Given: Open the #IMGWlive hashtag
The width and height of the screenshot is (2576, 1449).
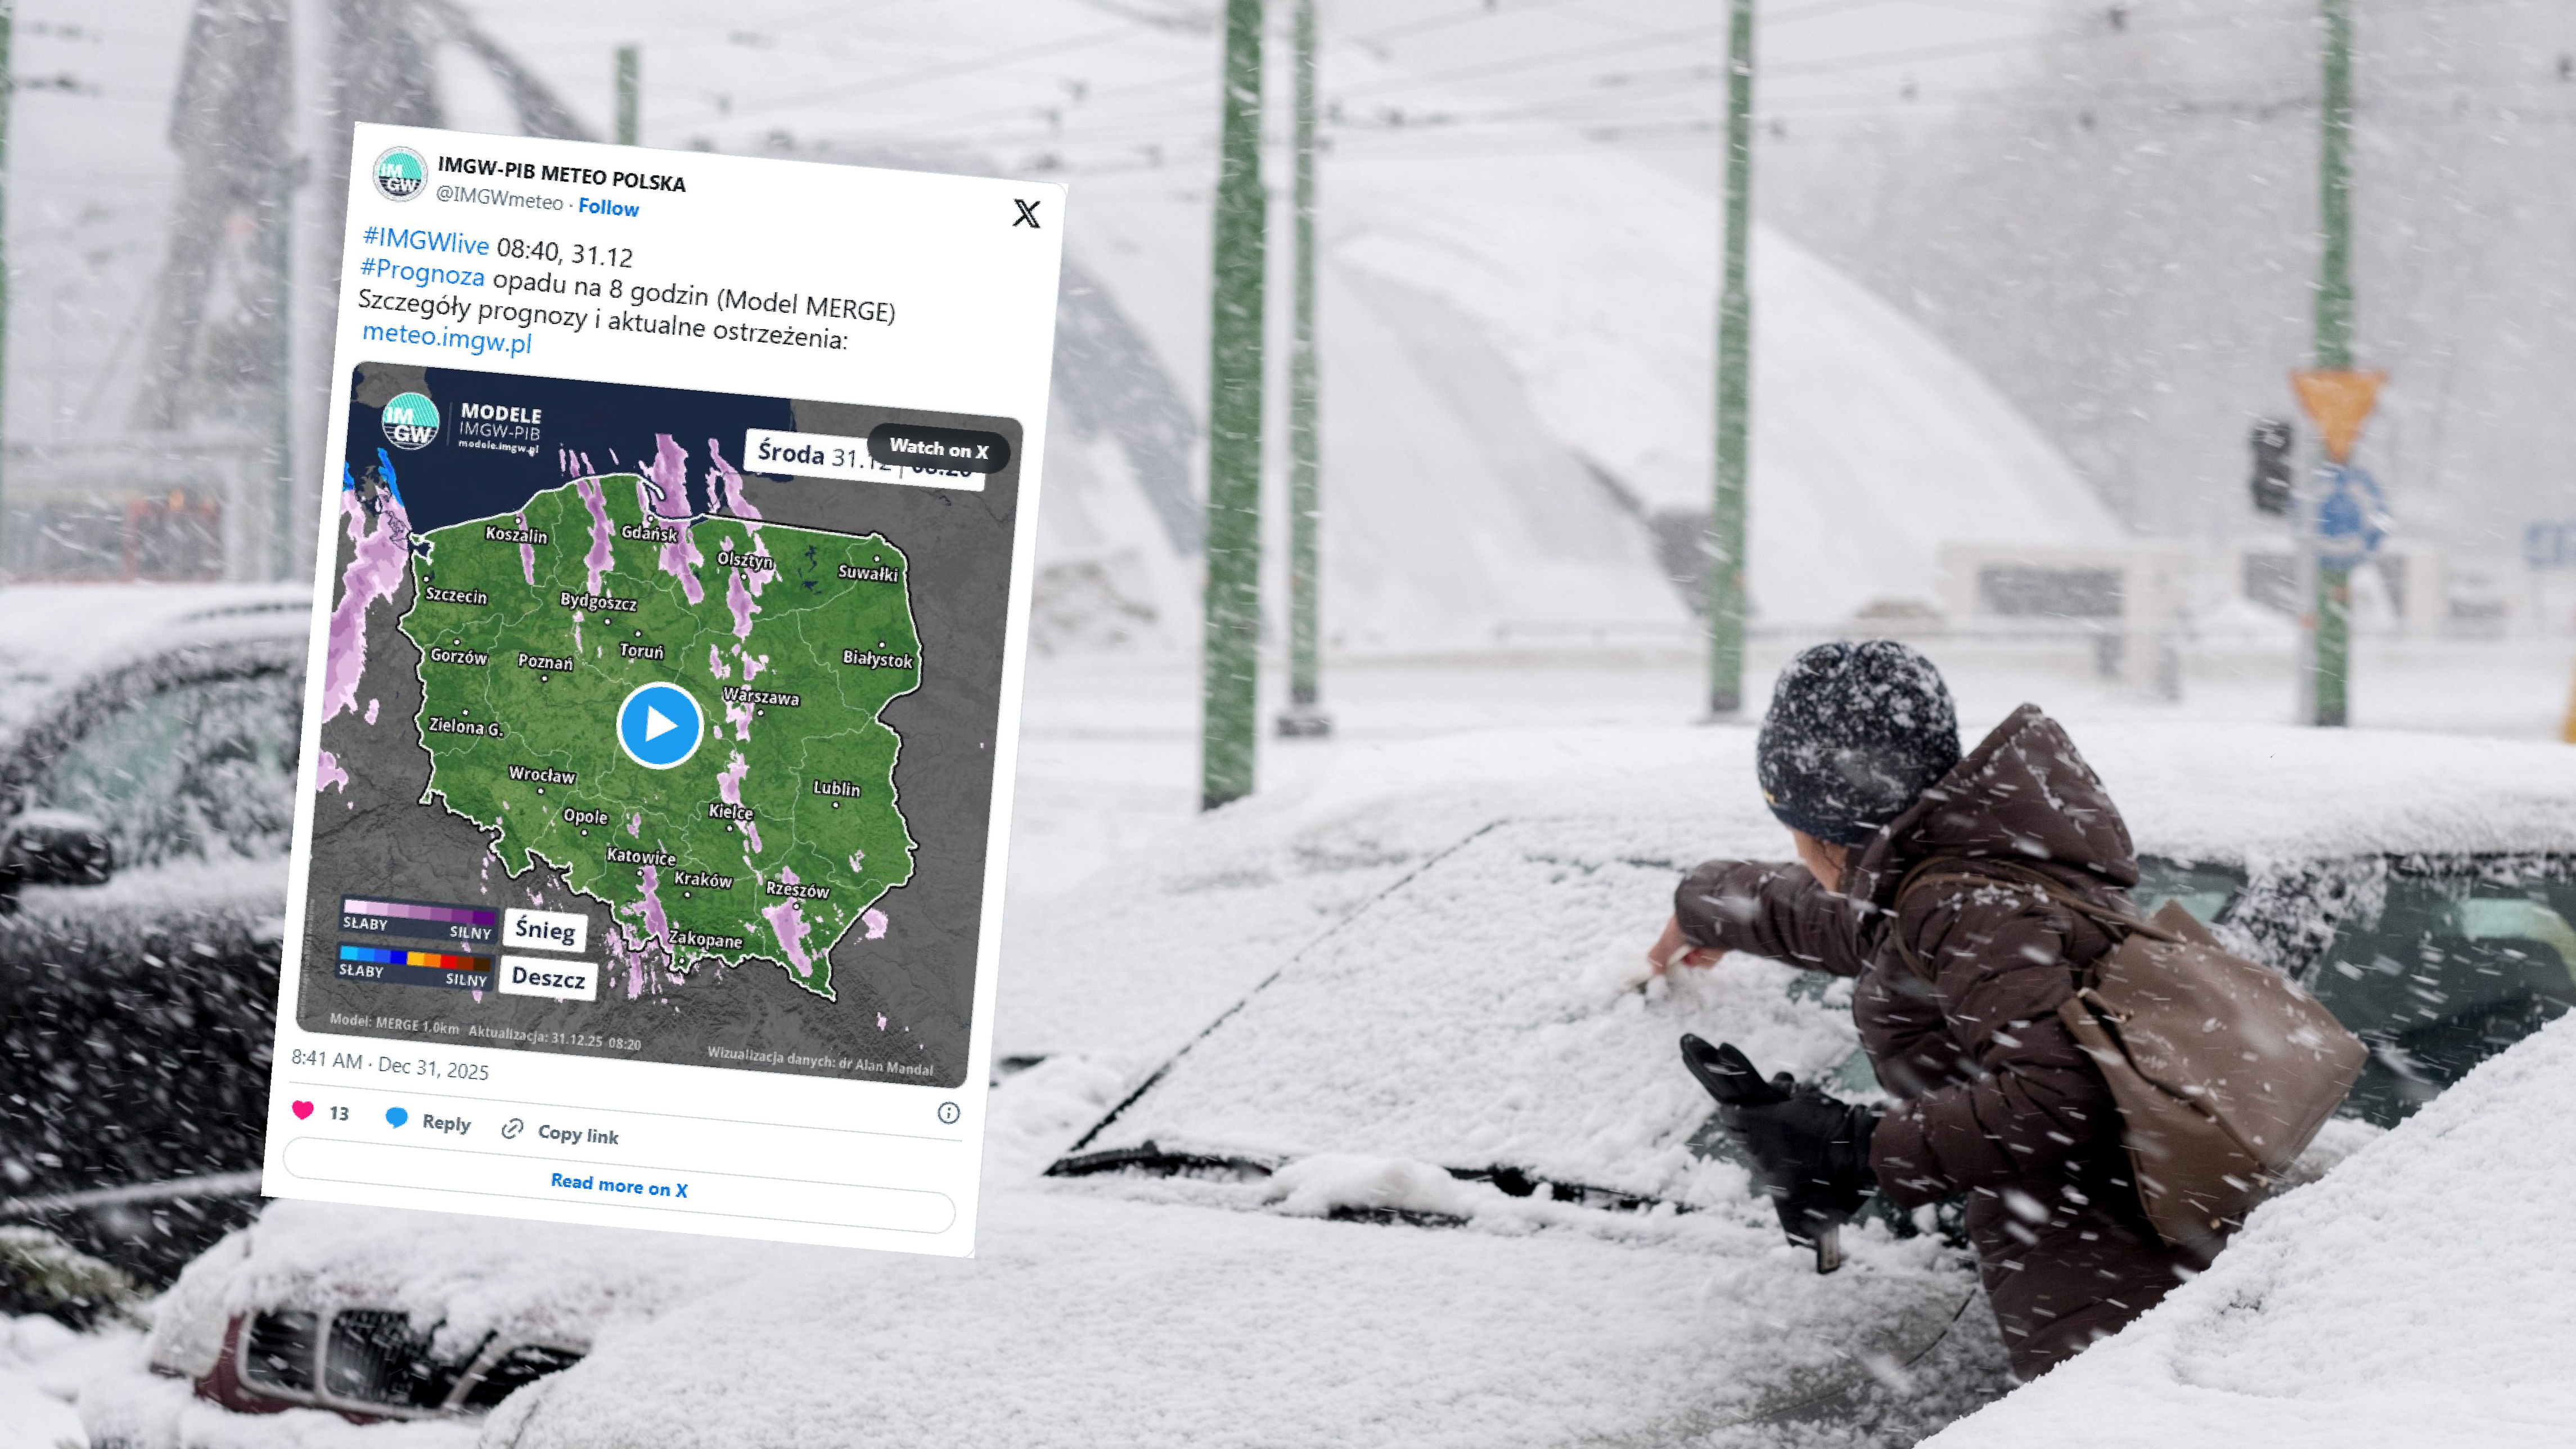Looking at the screenshot, I should [x=425, y=240].
